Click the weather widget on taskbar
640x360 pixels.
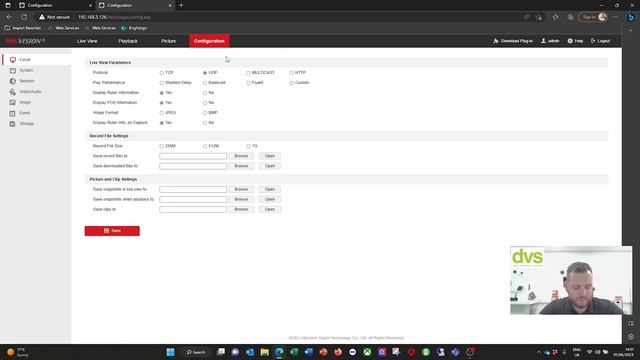(x=18, y=352)
